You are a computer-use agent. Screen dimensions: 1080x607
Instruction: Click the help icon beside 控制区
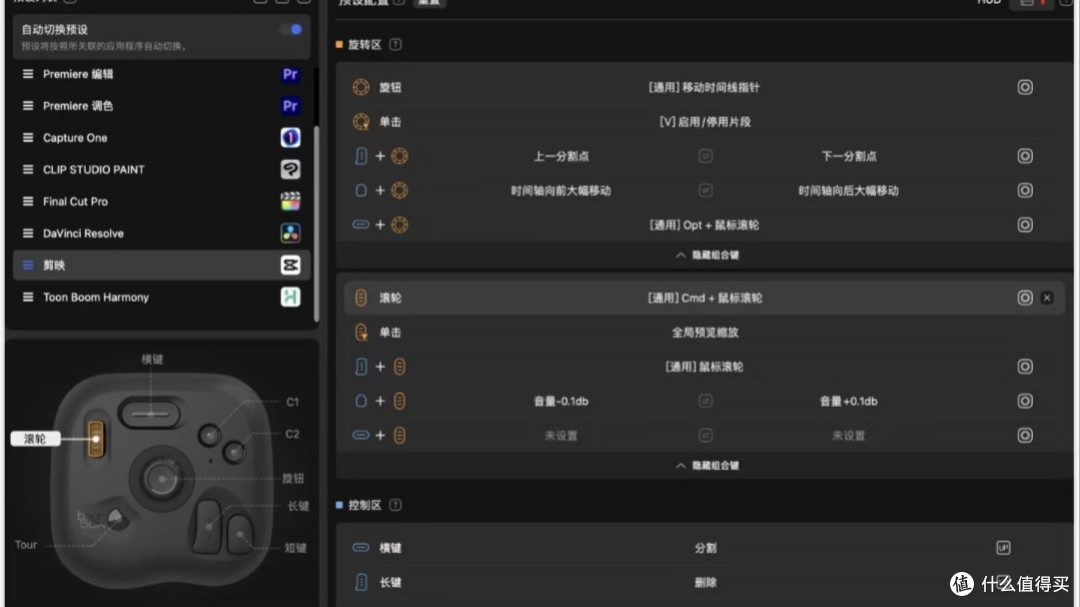[x=395, y=505]
